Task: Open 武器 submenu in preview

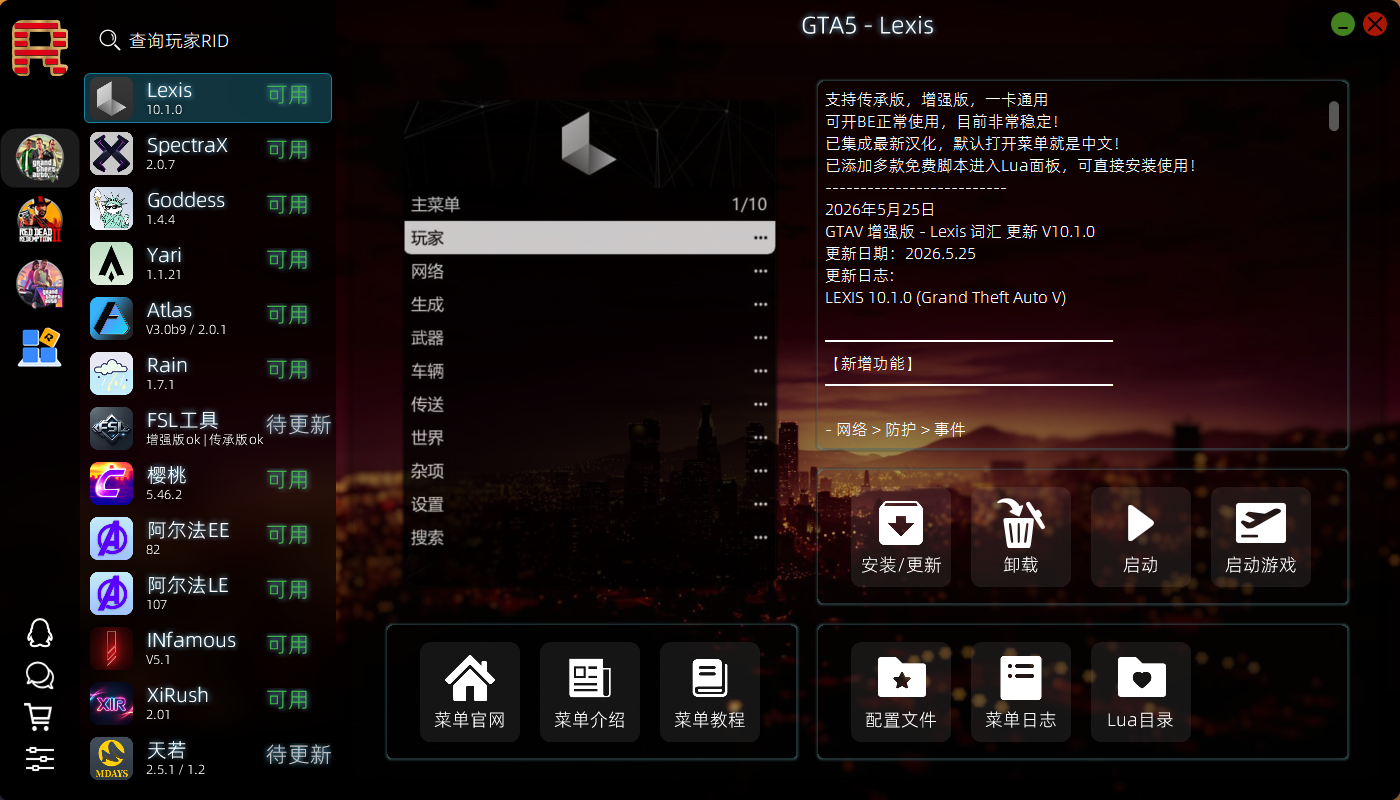Action: (590, 338)
